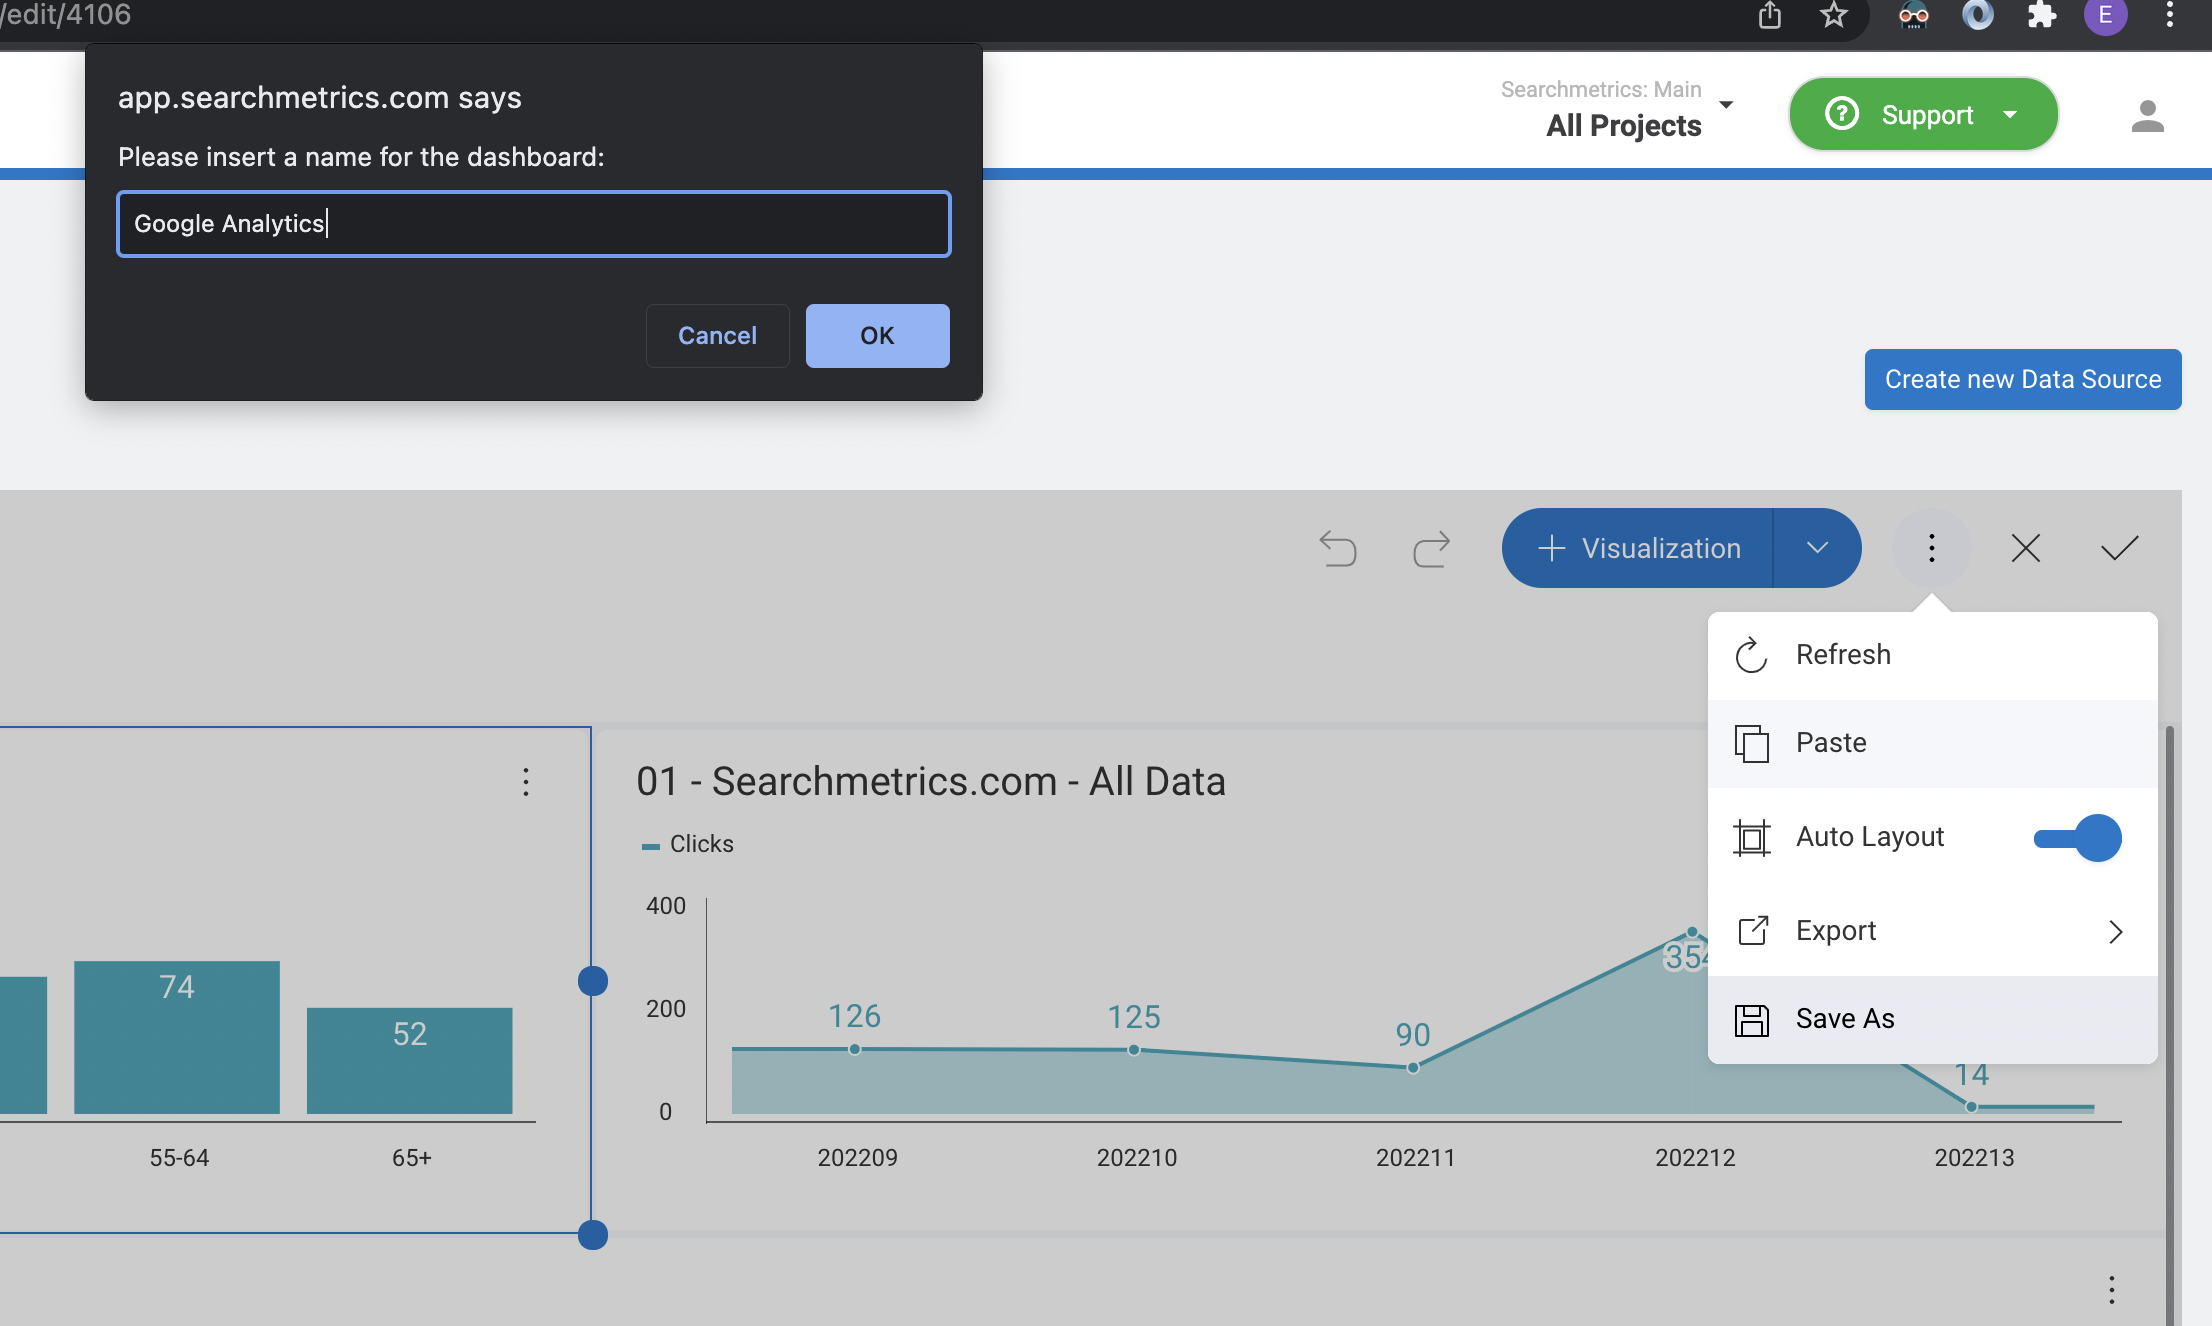Click the Refresh icon in menu
2212x1326 pixels.
click(x=1751, y=655)
